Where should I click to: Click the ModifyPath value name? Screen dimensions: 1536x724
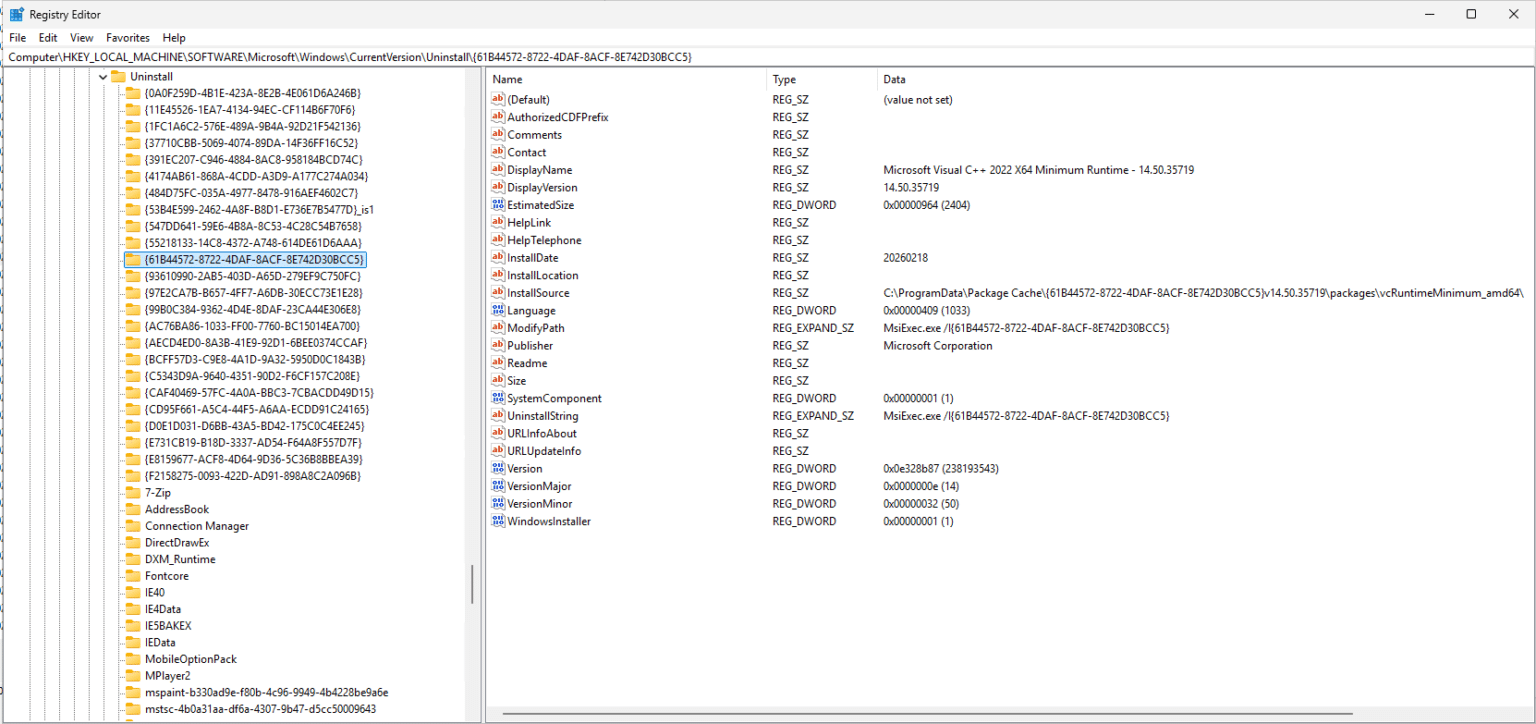coord(535,328)
